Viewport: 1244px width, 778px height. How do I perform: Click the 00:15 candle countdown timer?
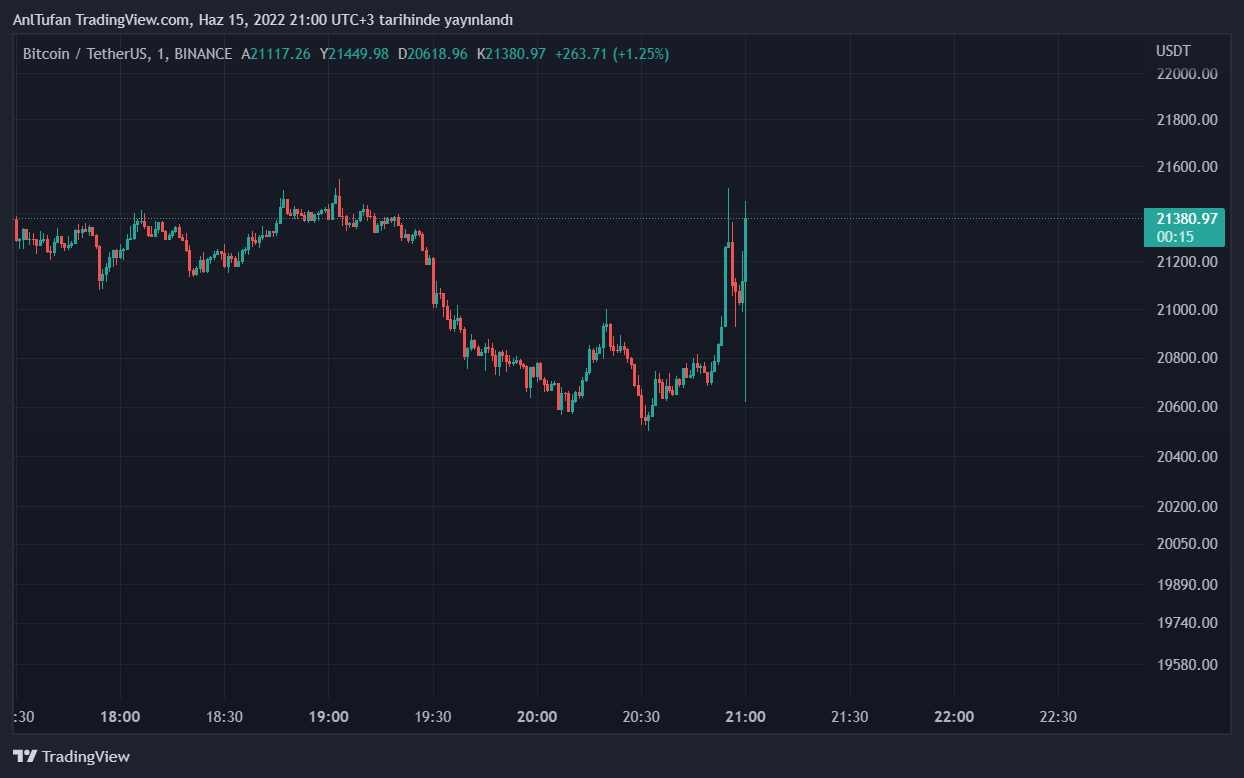[1174, 237]
